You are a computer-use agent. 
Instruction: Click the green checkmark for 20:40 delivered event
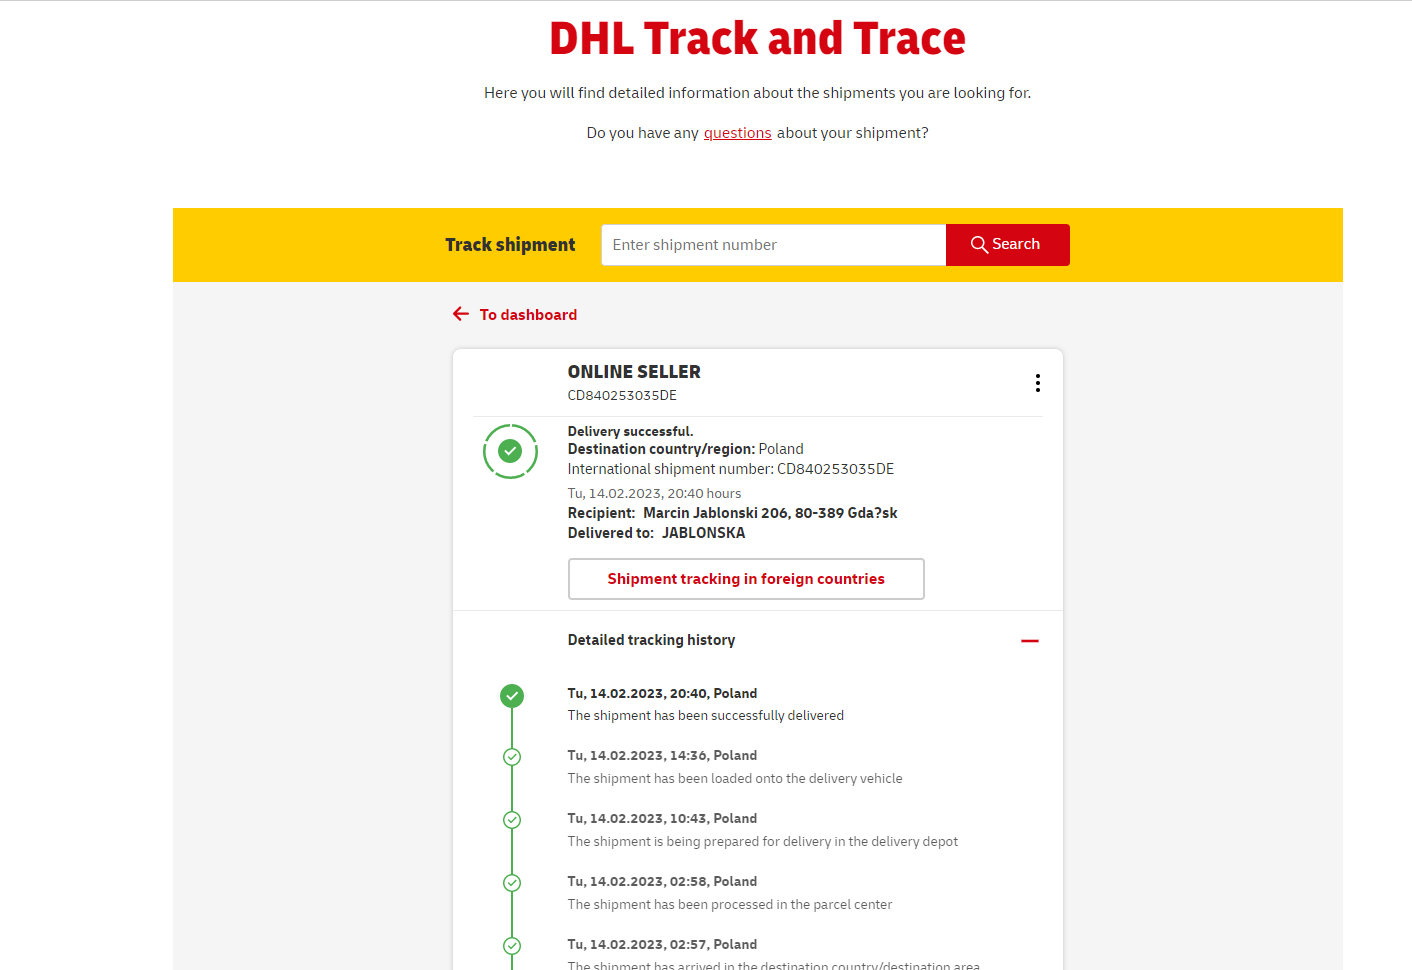[512, 695]
